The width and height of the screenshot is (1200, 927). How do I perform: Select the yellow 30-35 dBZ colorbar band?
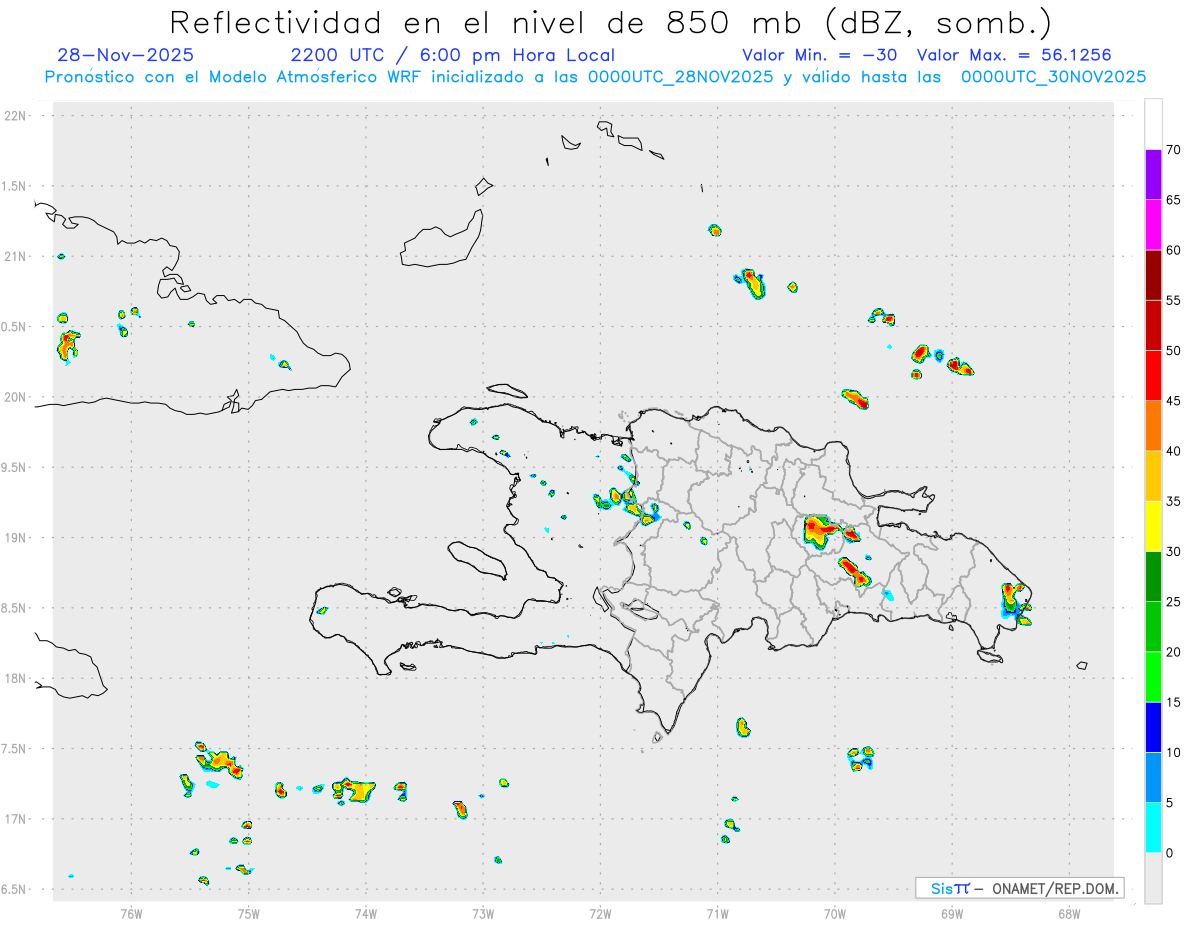tap(1153, 526)
